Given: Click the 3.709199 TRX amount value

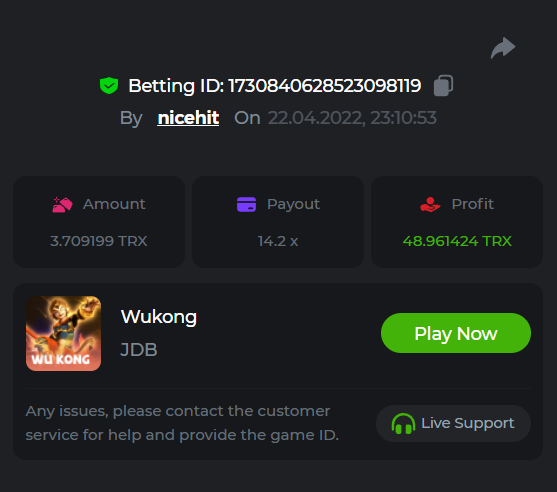Looking at the screenshot, I should pyautogui.click(x=99, y=241).
